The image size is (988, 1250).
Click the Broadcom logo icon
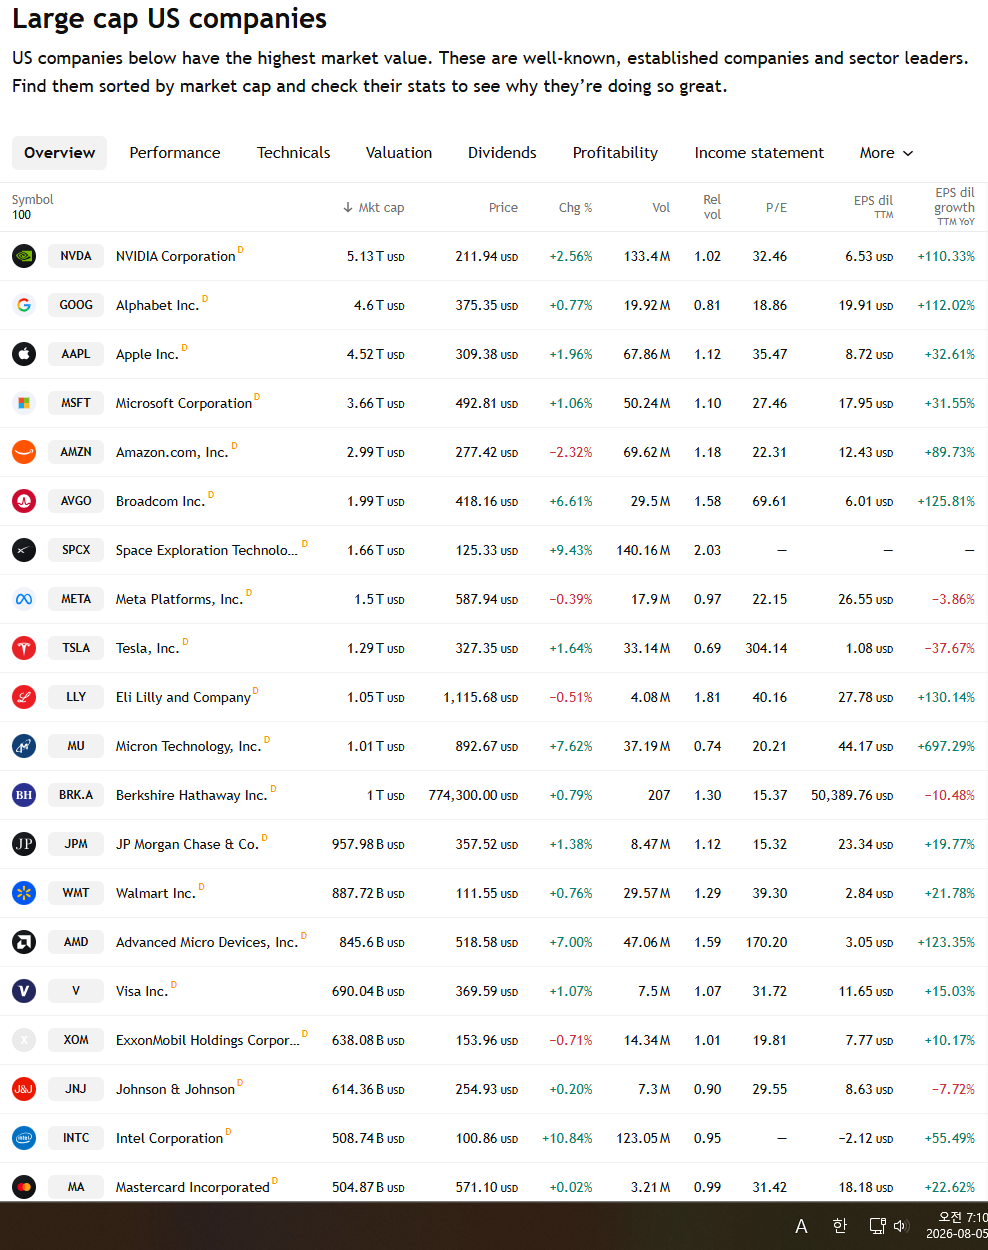pyautogui.click(x=24, y=501)
